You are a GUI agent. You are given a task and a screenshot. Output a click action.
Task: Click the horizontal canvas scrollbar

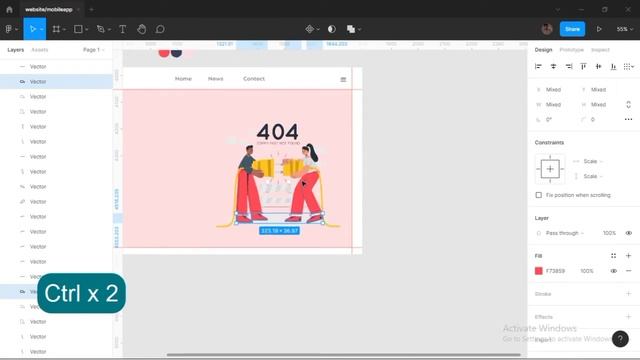click(344, 355)
